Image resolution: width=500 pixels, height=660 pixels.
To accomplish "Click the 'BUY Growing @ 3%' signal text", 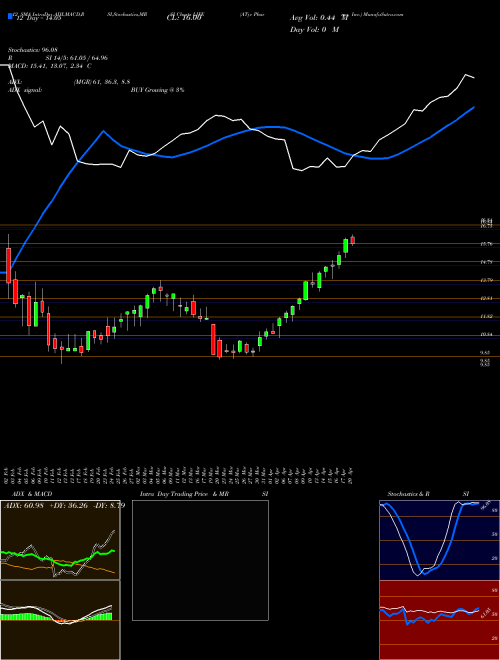I will click(x=157, y=90).
